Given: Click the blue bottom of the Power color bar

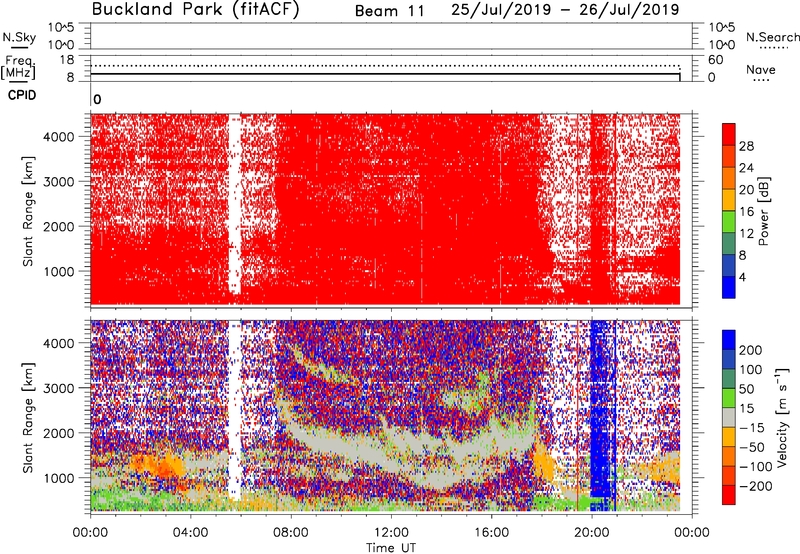Looking at the screenshot, I should [x=729, y=287].
